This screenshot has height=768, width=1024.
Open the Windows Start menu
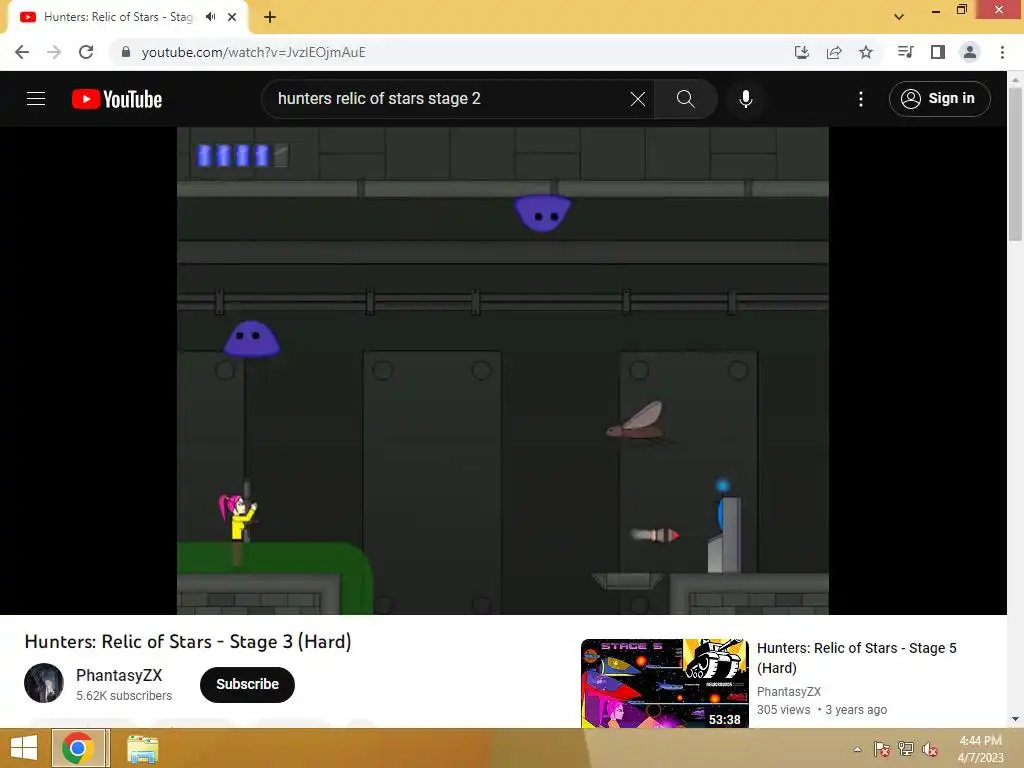click(24, 748)
